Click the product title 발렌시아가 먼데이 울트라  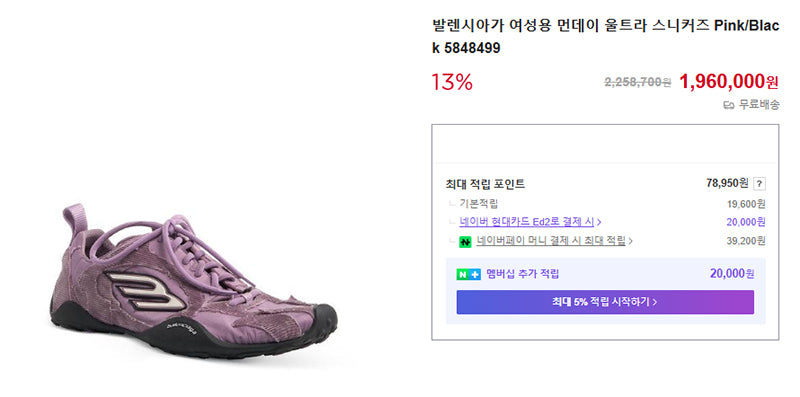point(606,36)
